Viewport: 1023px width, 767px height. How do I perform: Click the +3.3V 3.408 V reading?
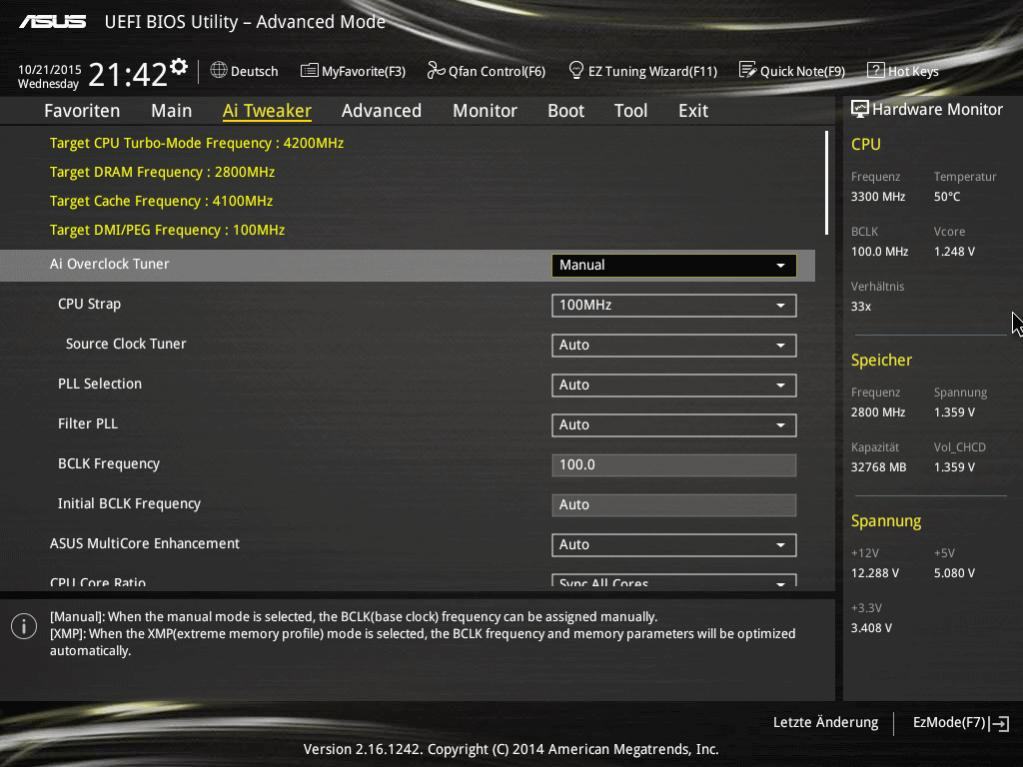coord(871,628)
